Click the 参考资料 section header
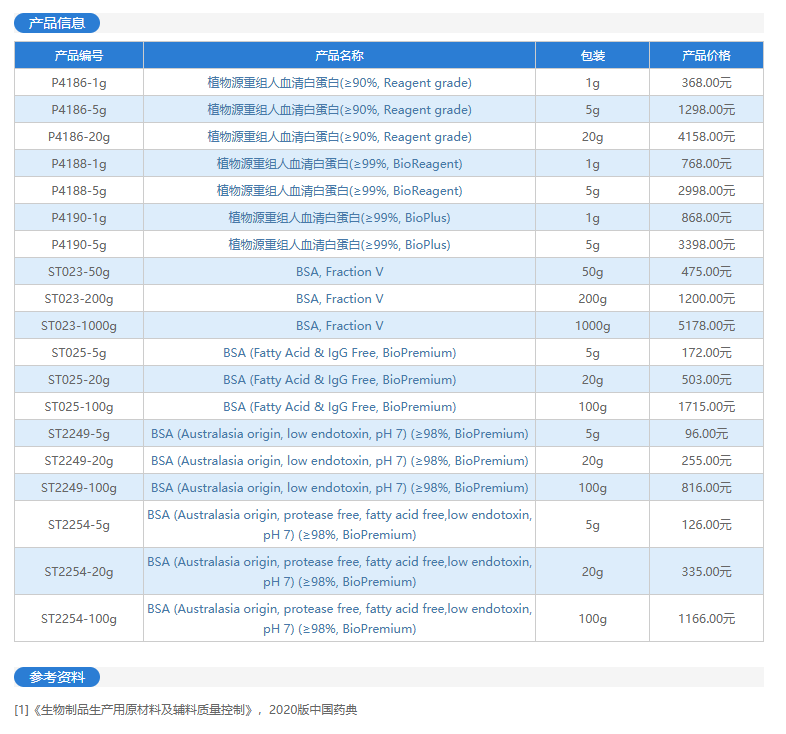Screen dimensions: 786x734 [57, 677]
